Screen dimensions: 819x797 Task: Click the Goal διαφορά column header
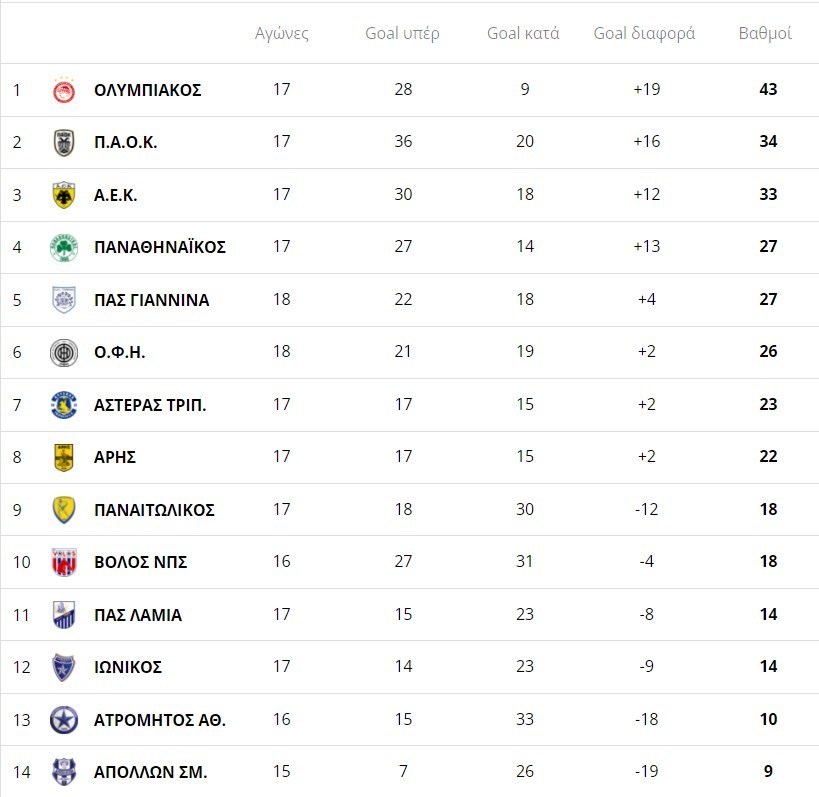tap(644, 33)
